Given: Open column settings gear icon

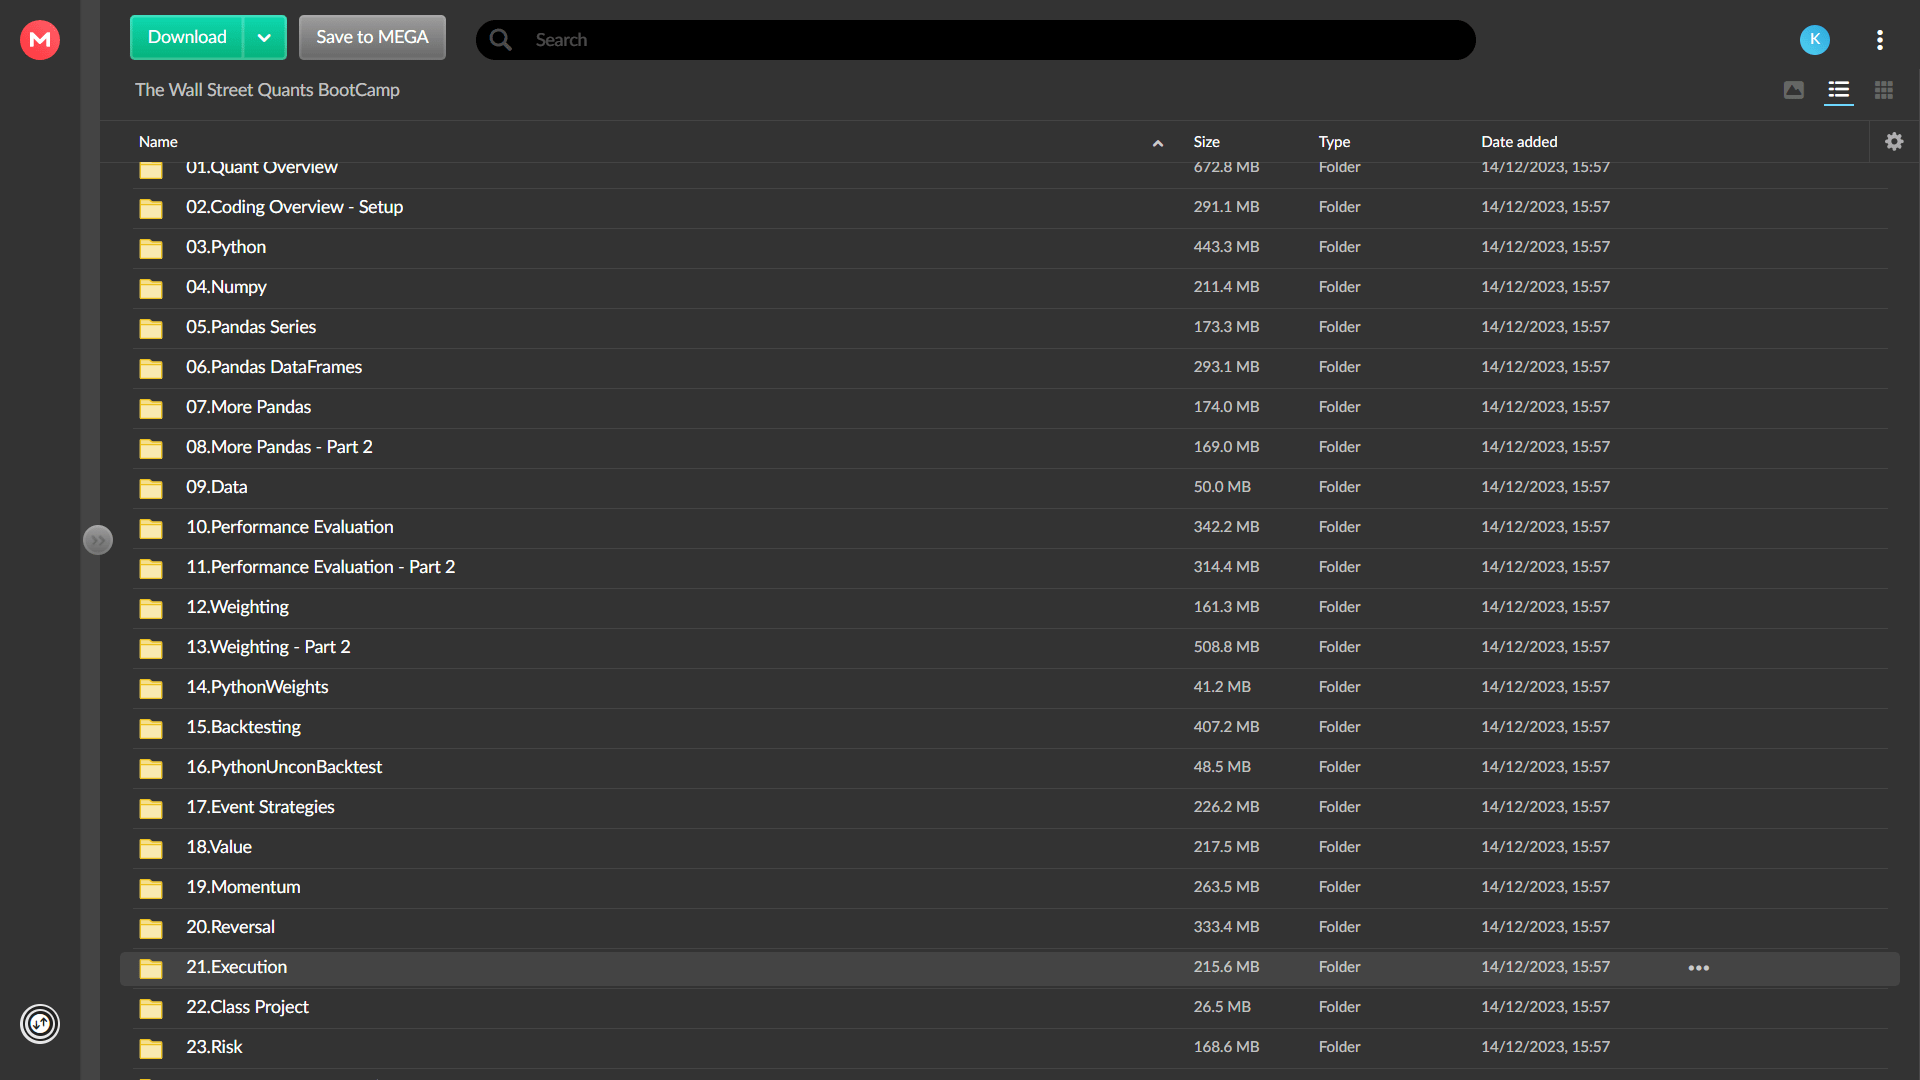Looking at the screenshot, I should pos(1894,141).
